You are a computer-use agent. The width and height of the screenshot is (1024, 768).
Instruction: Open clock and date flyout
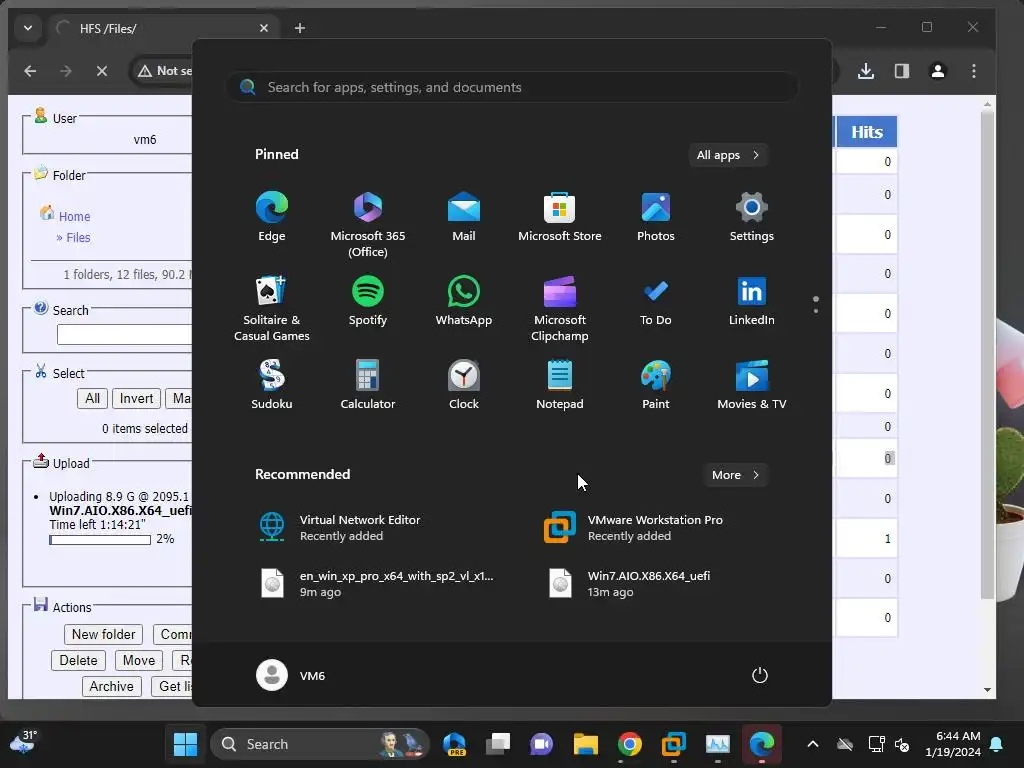(953, 744)
